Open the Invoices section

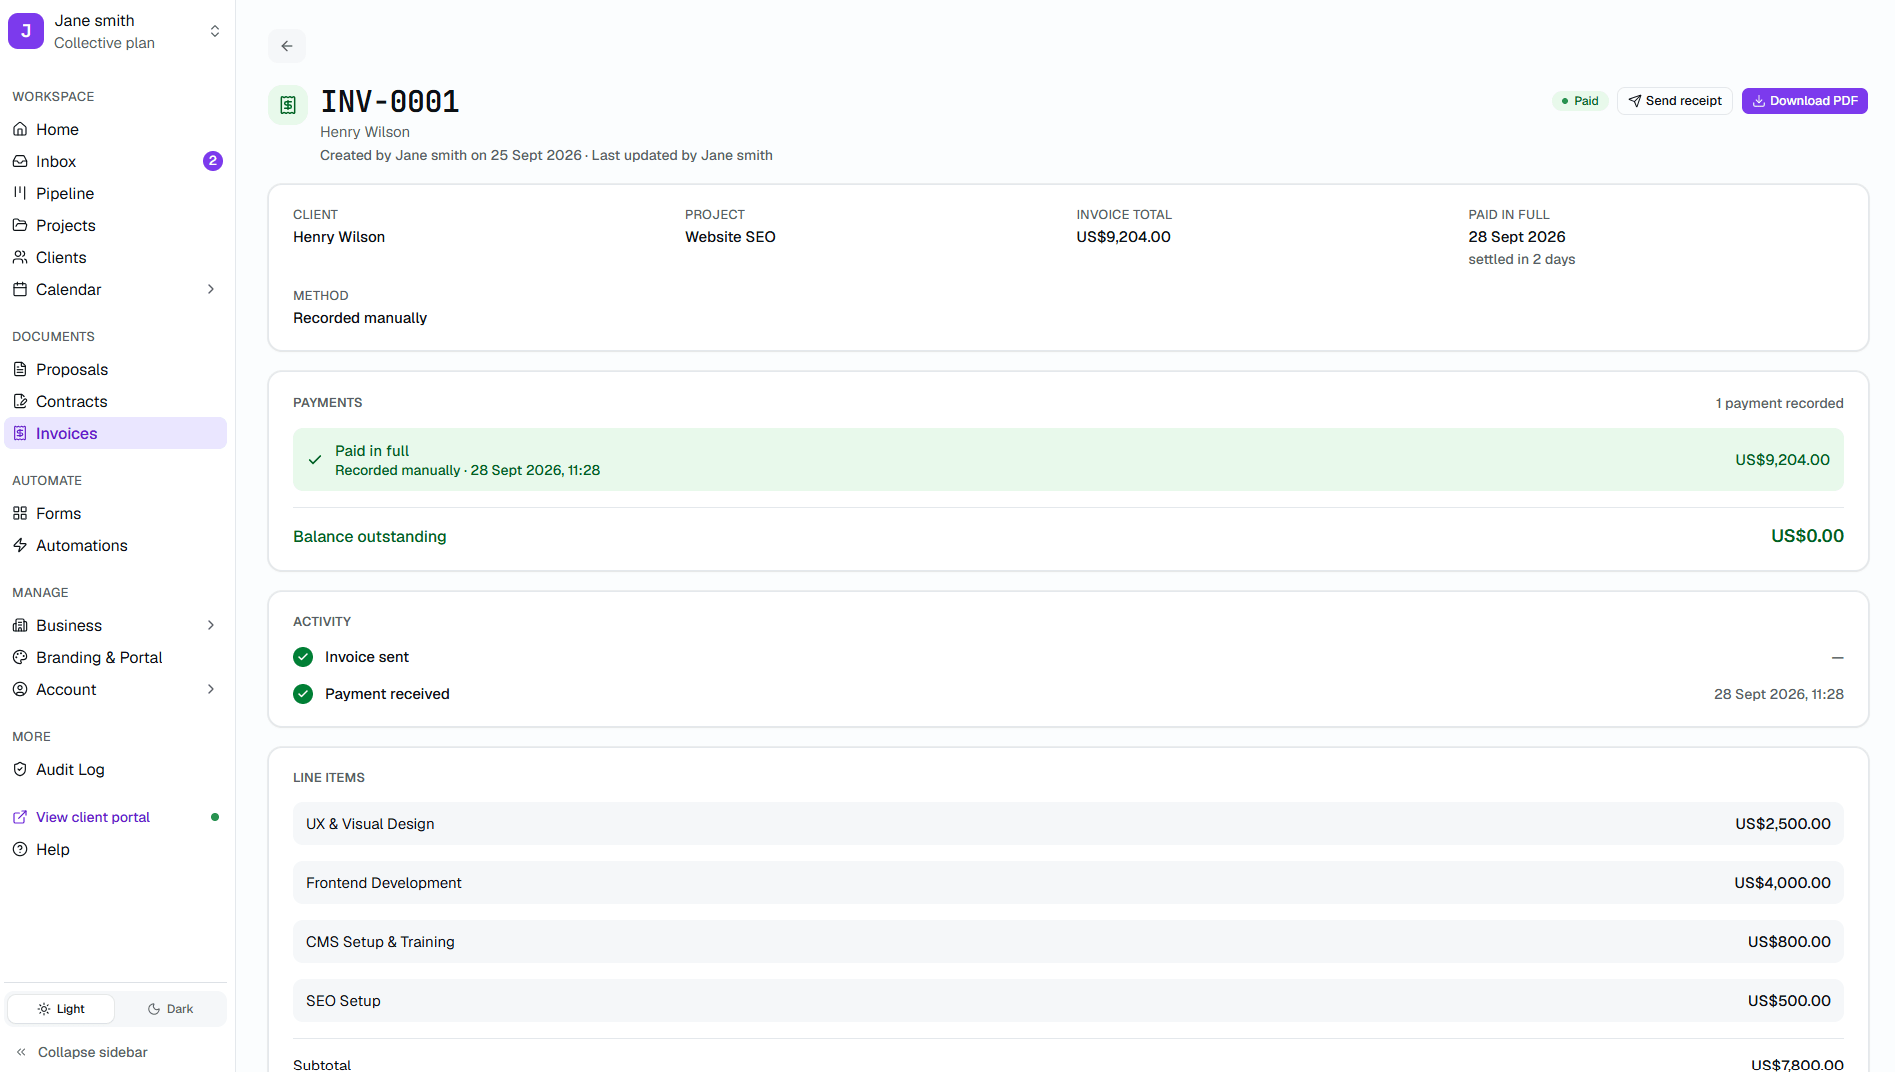click(x=116, y=433)
